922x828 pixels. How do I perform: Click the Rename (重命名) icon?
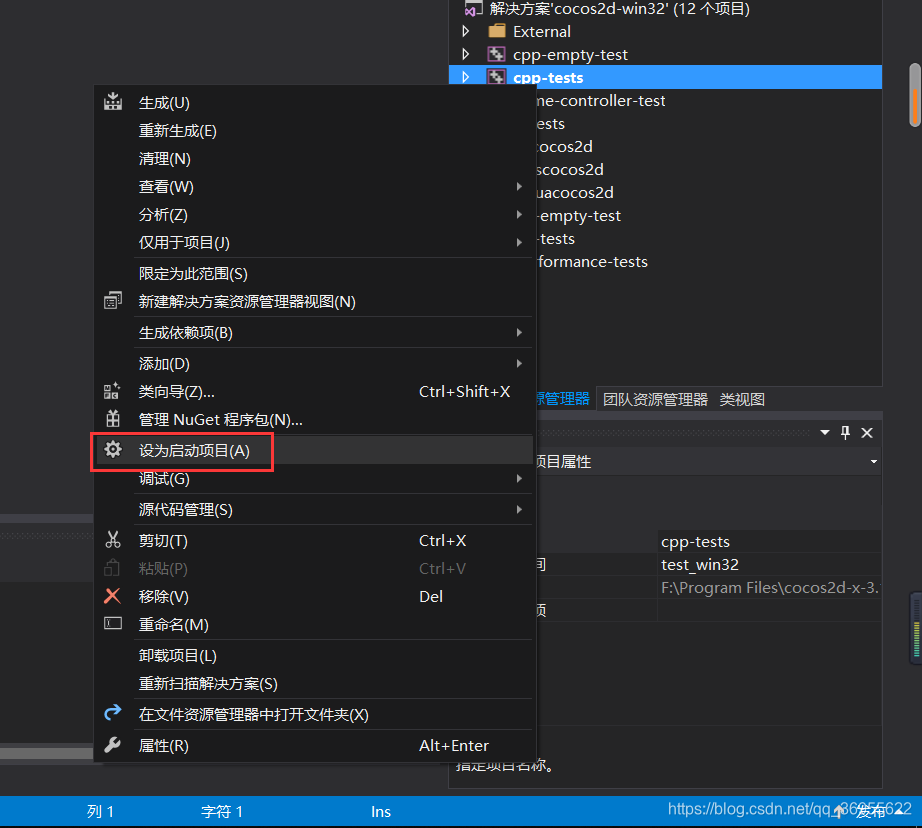click(x=113, y=623)
